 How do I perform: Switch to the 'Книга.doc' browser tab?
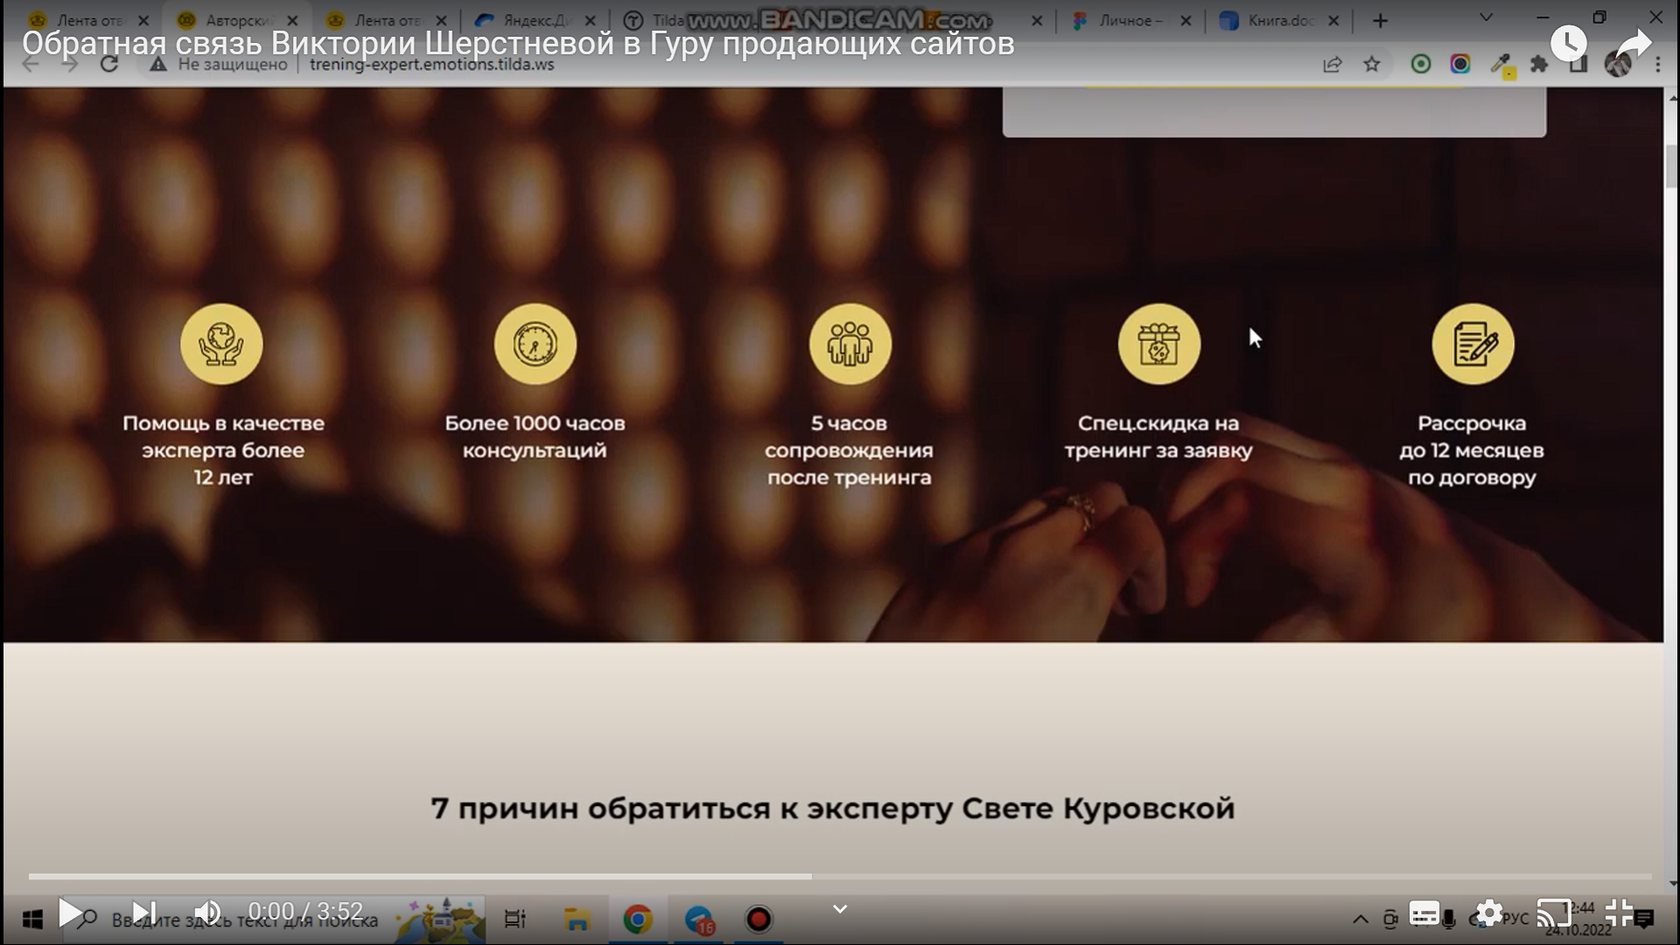(1279, 20)
